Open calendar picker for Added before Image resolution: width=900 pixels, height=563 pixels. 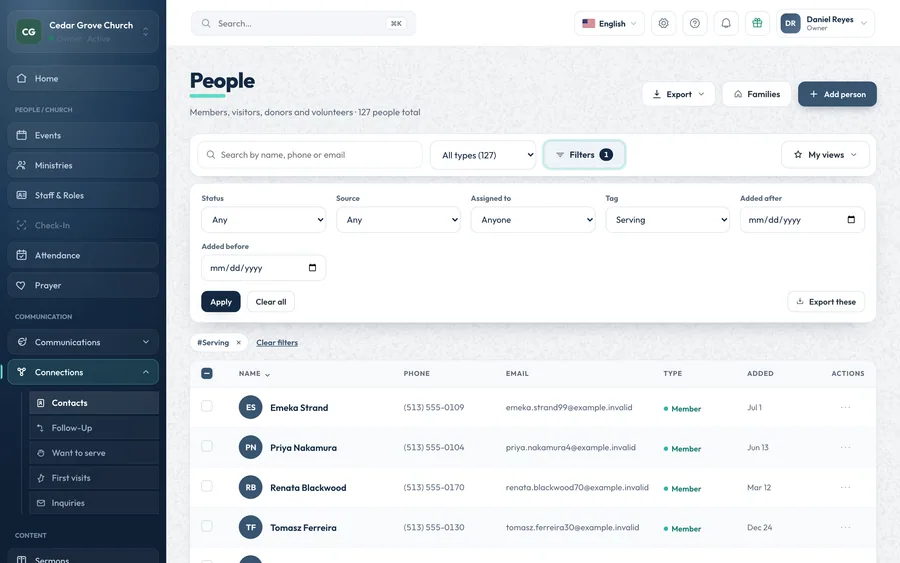coord(312,268)
